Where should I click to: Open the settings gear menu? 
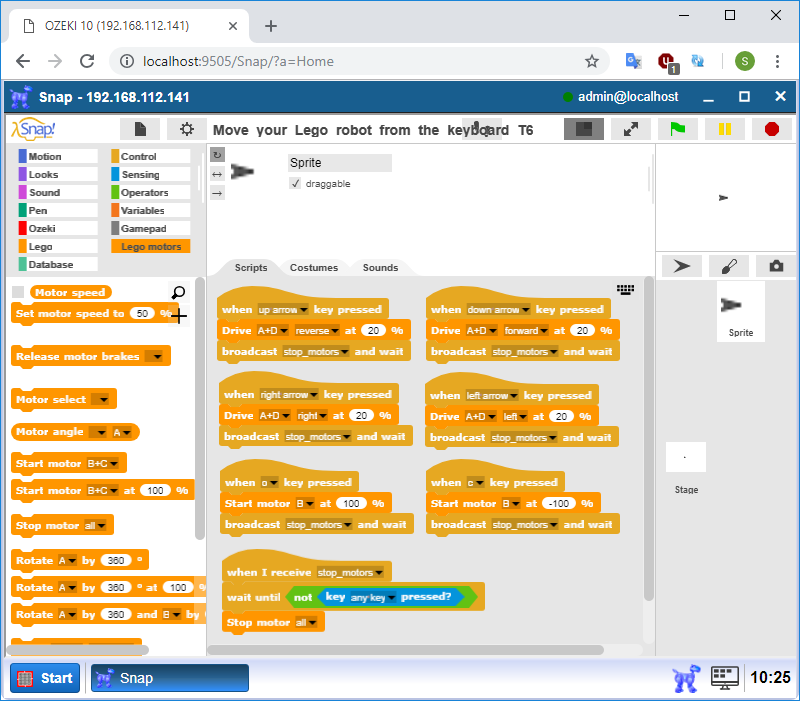[187, 129]
